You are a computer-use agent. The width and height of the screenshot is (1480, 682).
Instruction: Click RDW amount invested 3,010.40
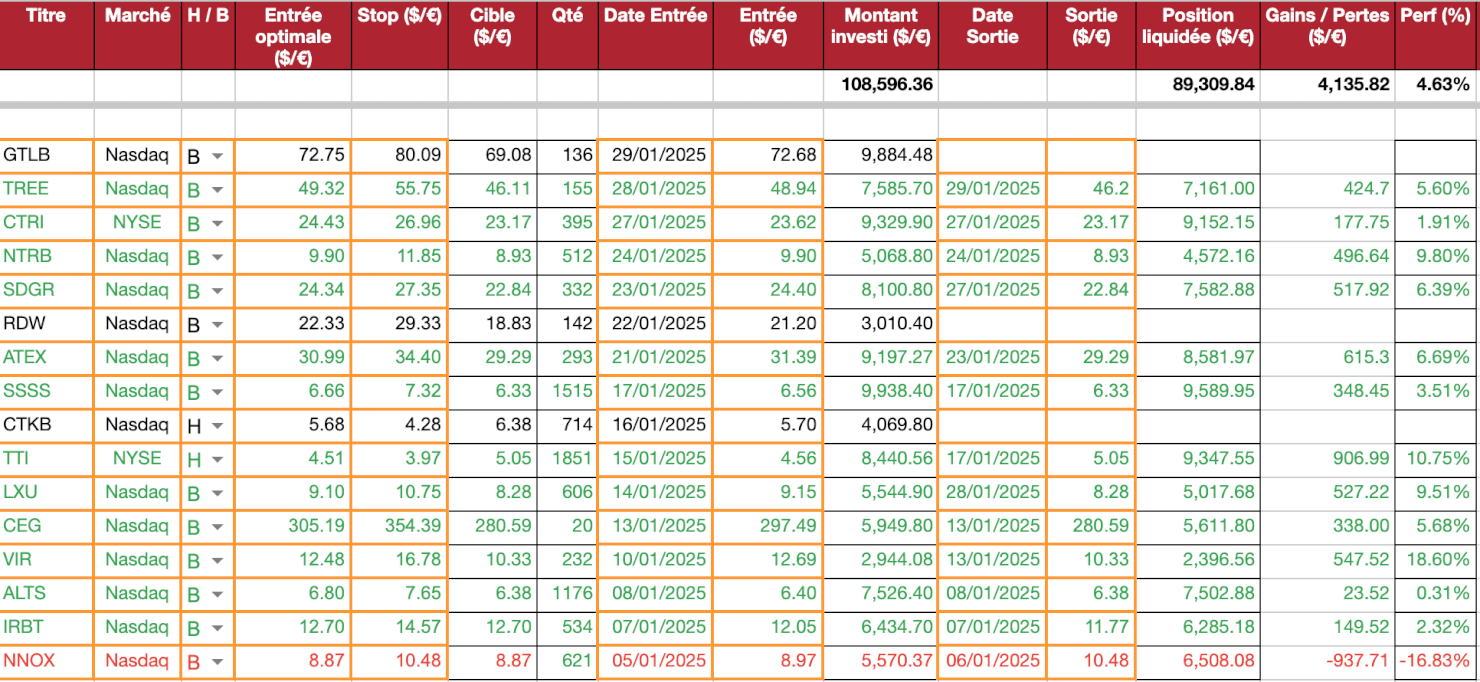(x=881, y=324)
